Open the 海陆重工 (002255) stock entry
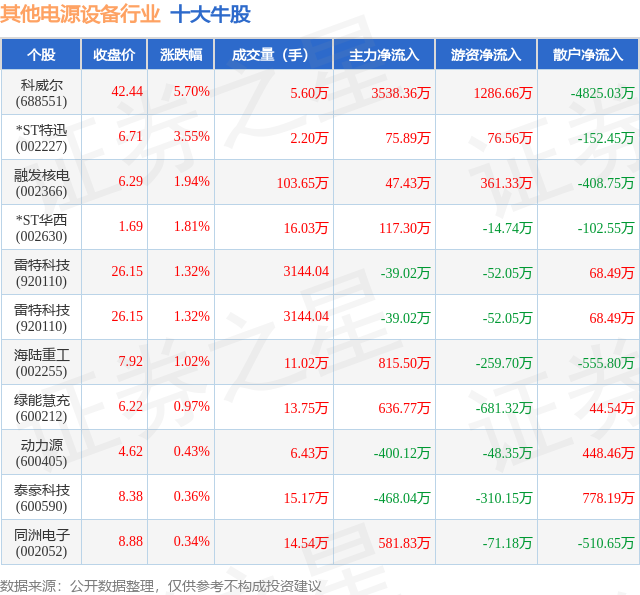Viewport: 640px width, 595px height. click(x=41, y=363)
